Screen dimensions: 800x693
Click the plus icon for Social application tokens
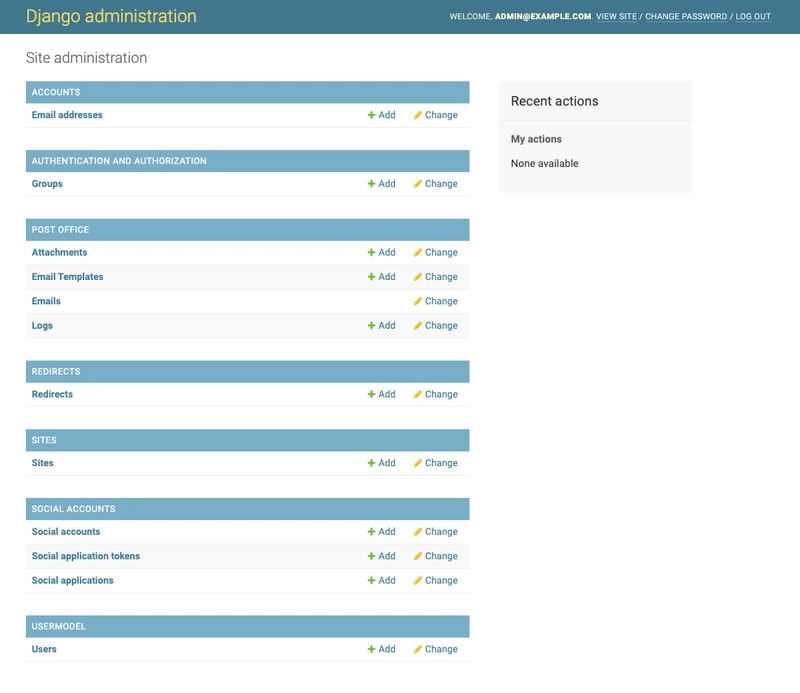click(371, 556)
